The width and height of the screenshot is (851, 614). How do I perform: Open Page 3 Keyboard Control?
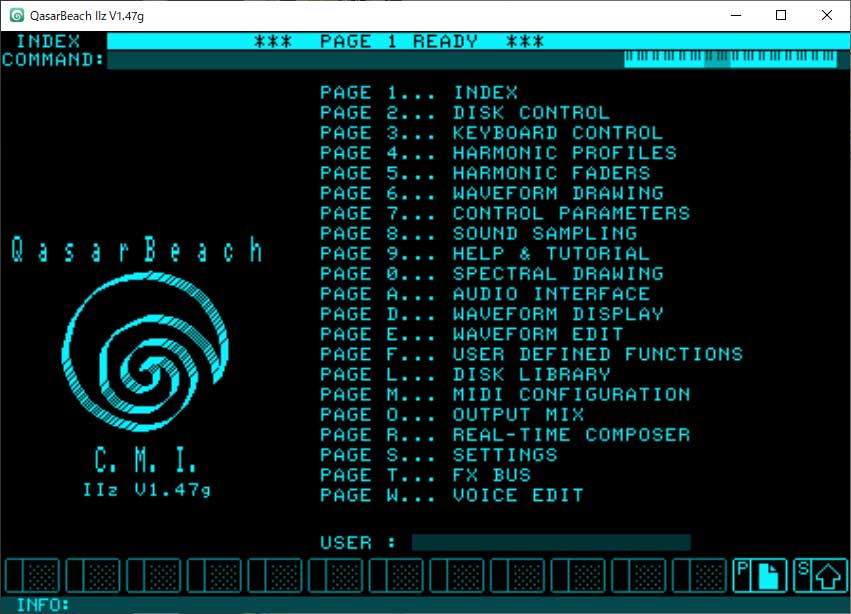click(x=491, y=133)
